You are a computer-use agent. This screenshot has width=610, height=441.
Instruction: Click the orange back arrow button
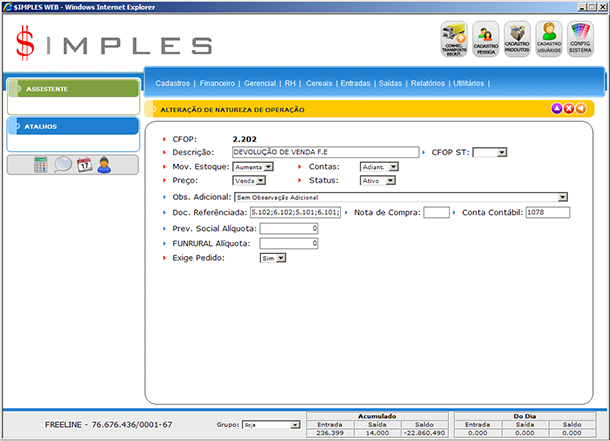pyautogui.click(x=581, y=109)
